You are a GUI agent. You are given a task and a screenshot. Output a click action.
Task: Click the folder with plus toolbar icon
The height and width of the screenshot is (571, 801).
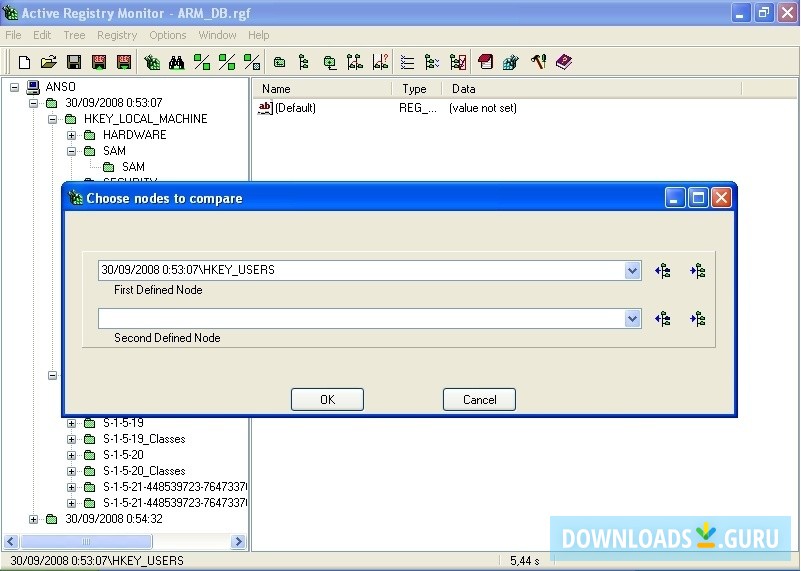[x=330, y=62]
